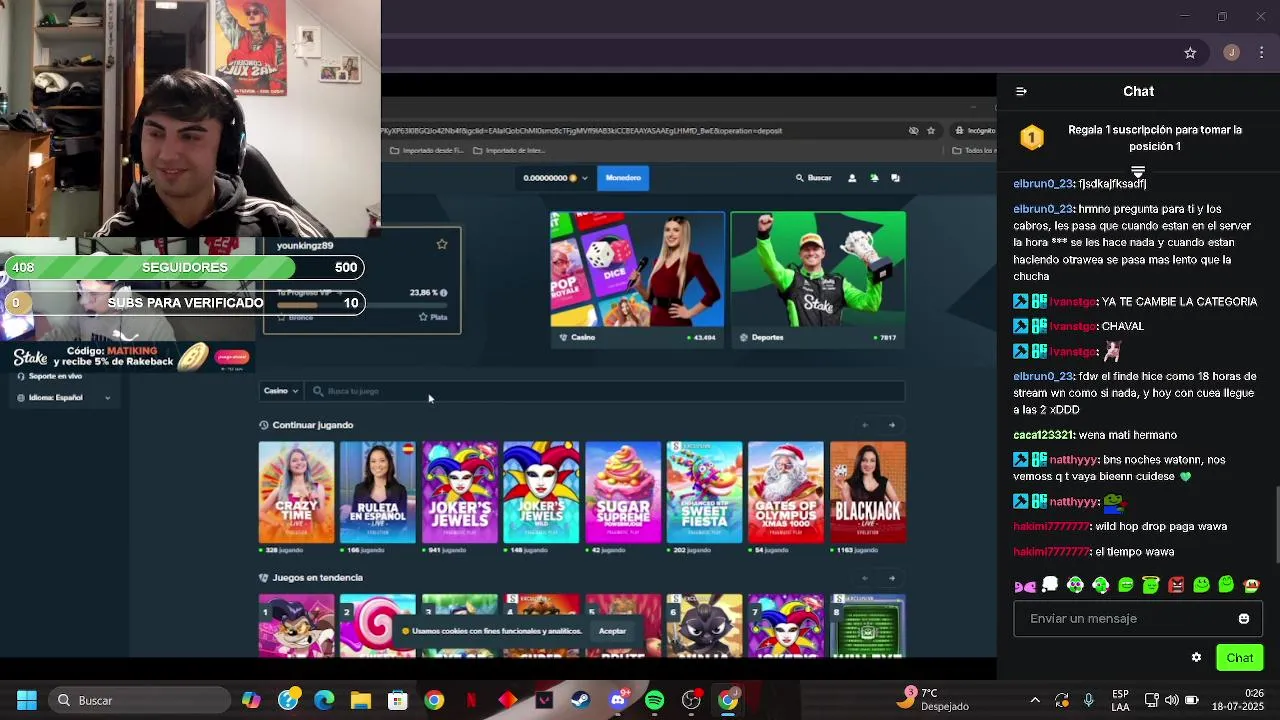Viewport: 1280px width, 720px height.
Task: Insert the pink fish emote
Action: tap(1025, 586)
